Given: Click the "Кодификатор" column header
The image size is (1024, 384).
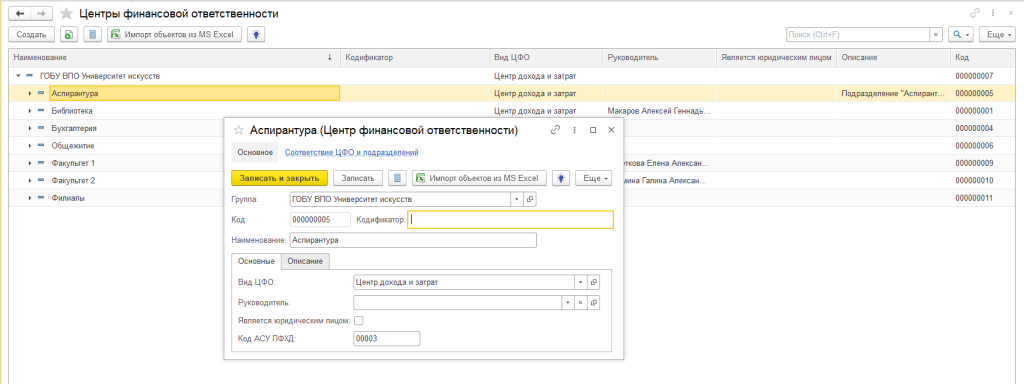Looking at the screenshot, I should pos(415,57).
